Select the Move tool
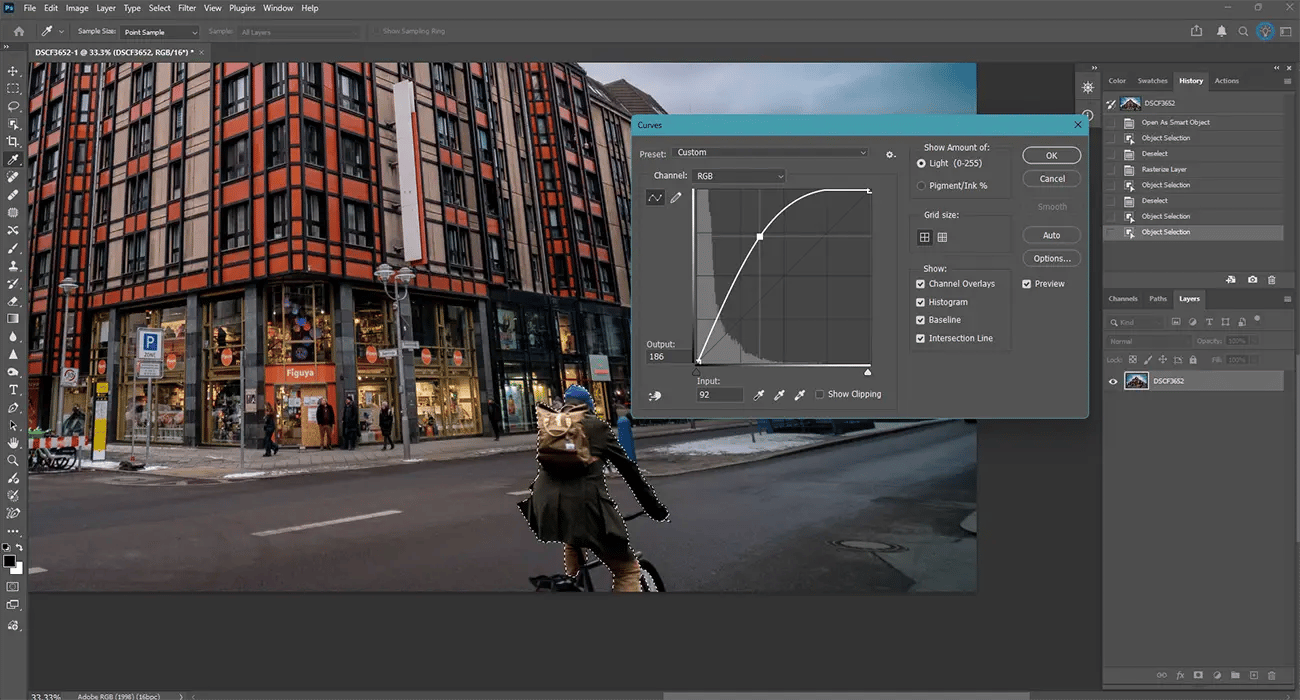Viewport: 1300px width, 700px height. pyautogui.click(x=13, y=71)
